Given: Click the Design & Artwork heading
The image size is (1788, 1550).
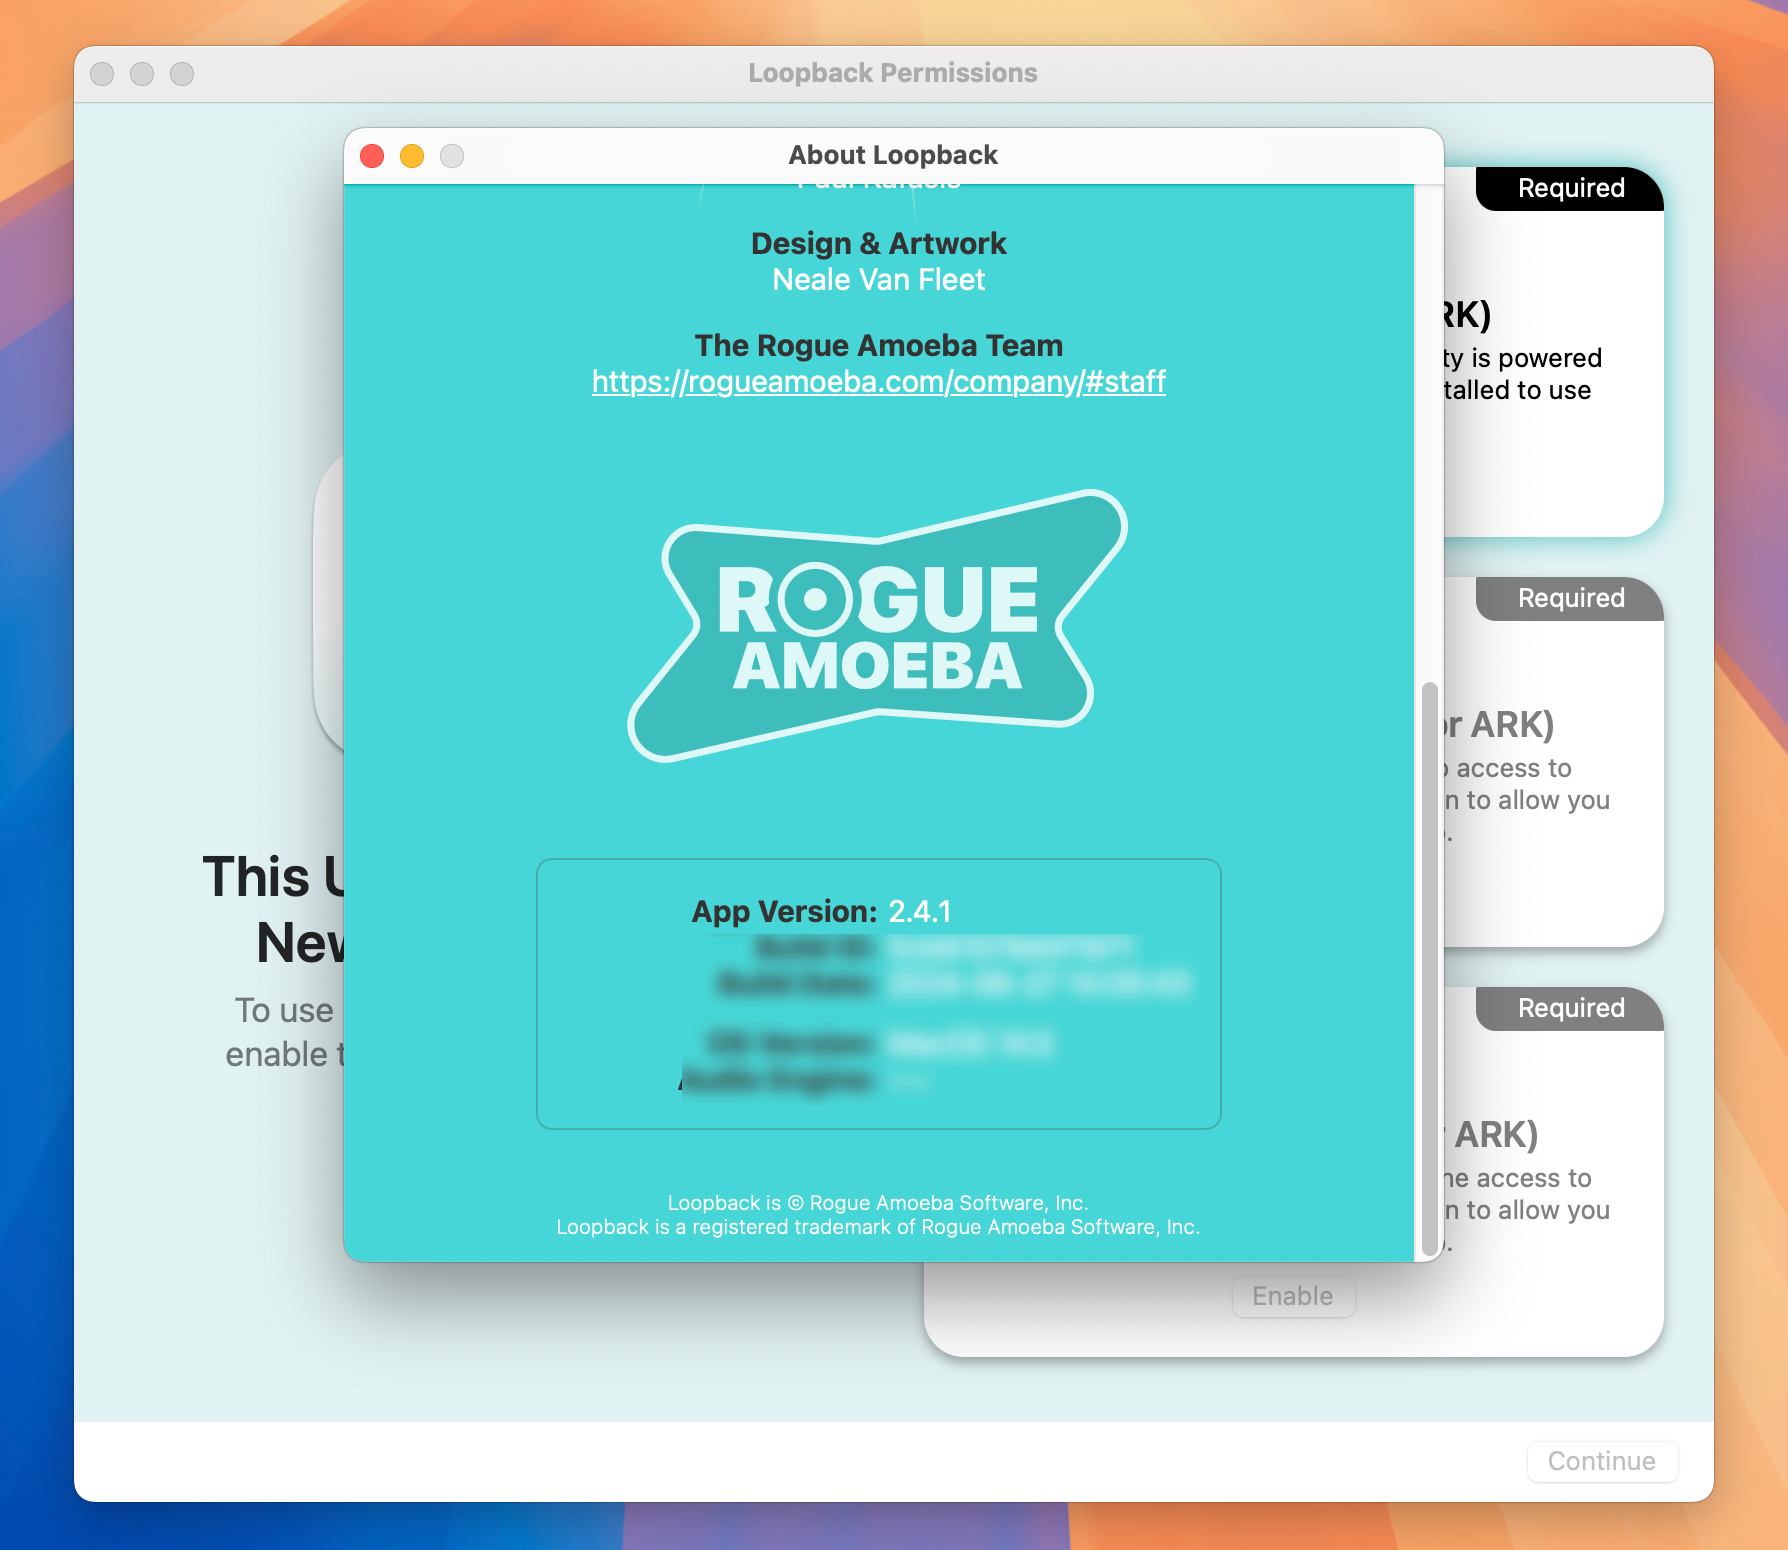Looking at the screenshot, I should (x=878, y=244).
